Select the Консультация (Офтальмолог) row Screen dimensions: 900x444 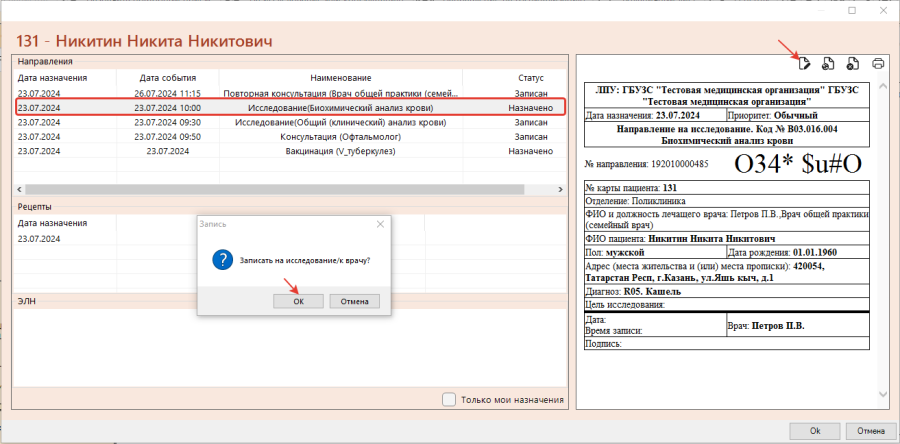pyautogui.click(x=290, y=137)
